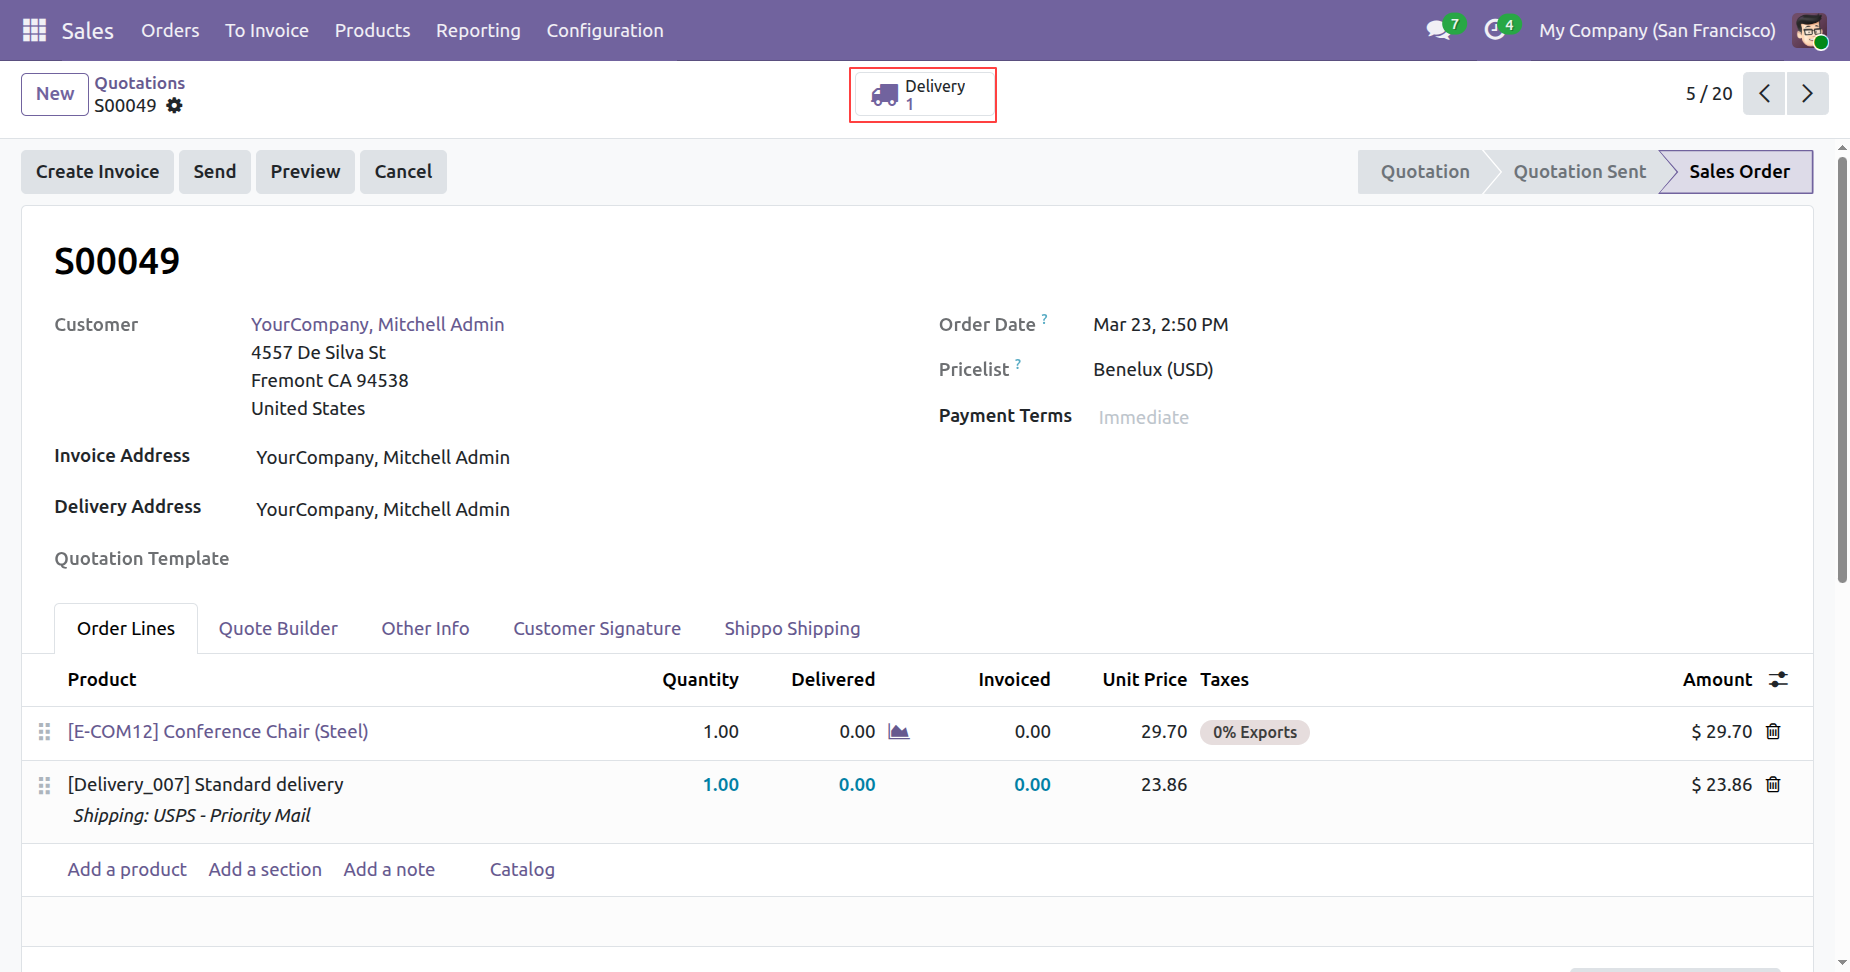Open the To Invoice menu

(x=266, y=30)
